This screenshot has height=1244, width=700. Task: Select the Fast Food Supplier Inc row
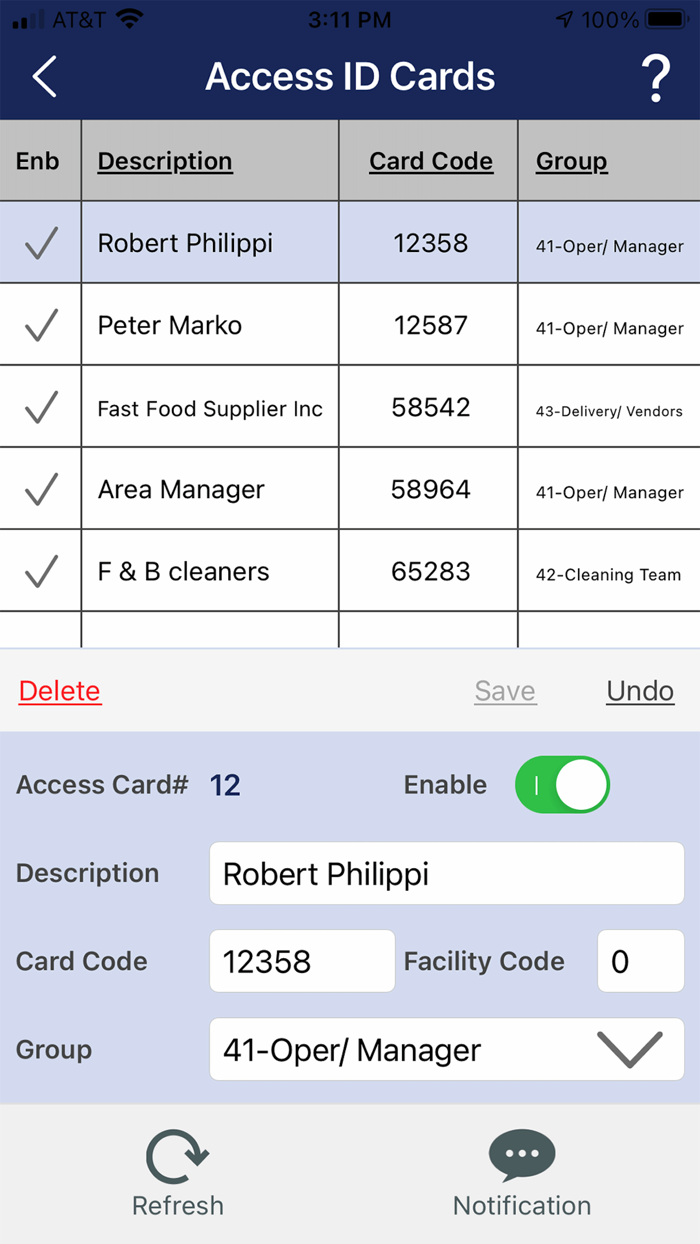pyautogui.click(x=209, y=407)
